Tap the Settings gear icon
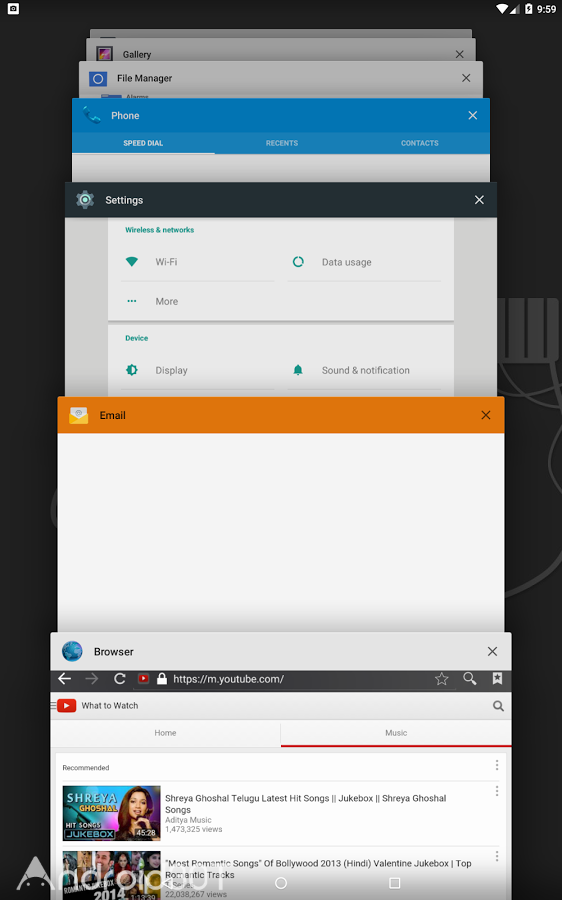Viewport: 562px width, 900px height. click(85, 200)
